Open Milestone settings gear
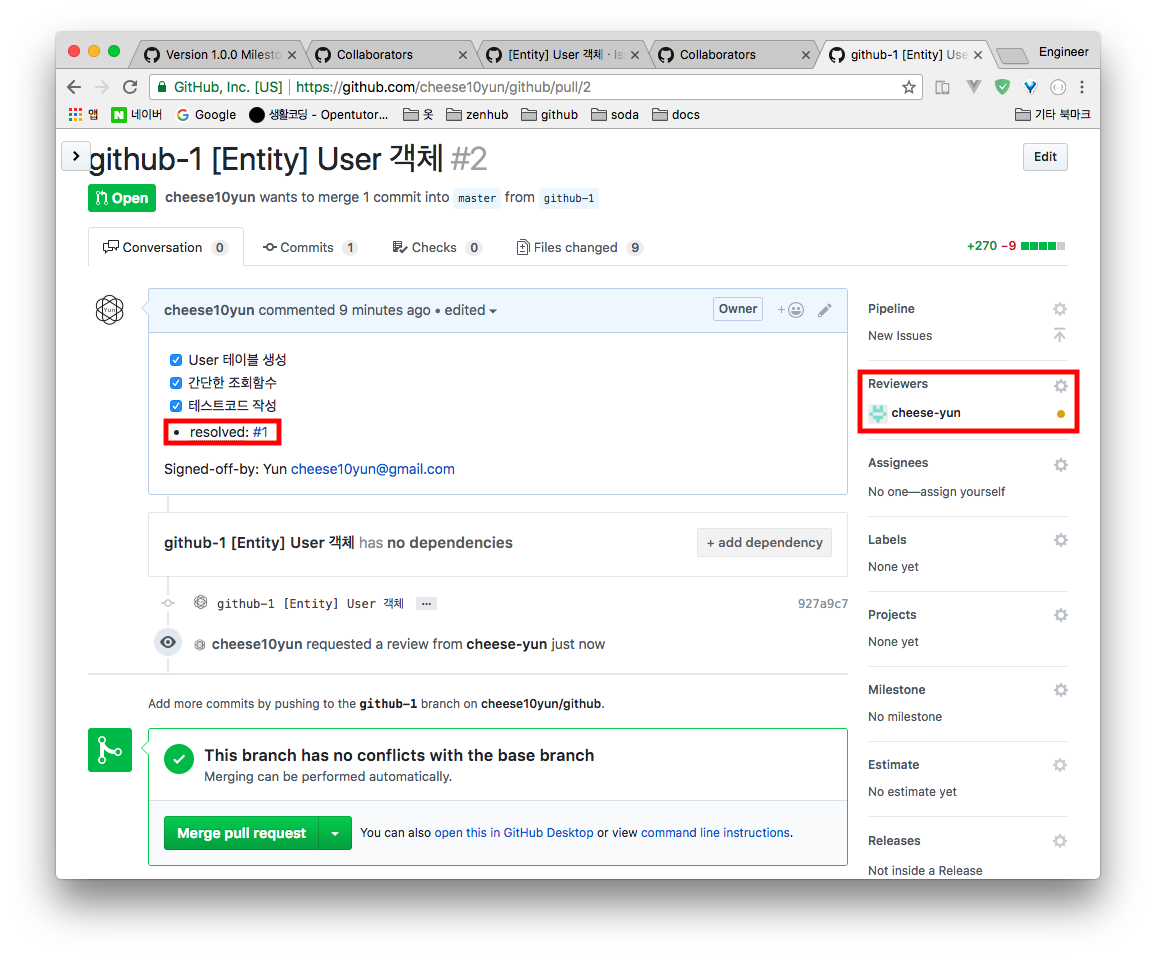Screen dimensions: 1156x959 [1060, 690]
